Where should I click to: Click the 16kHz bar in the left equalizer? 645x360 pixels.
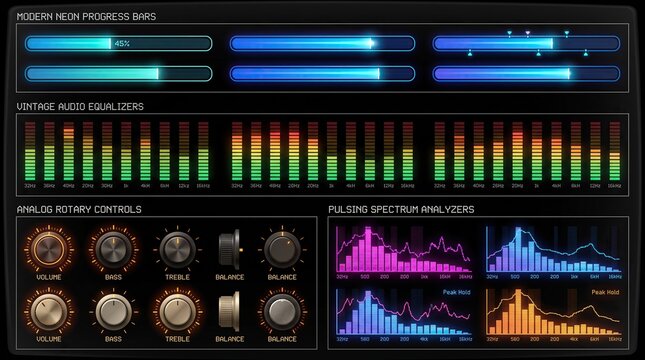(x=203, y=151)
